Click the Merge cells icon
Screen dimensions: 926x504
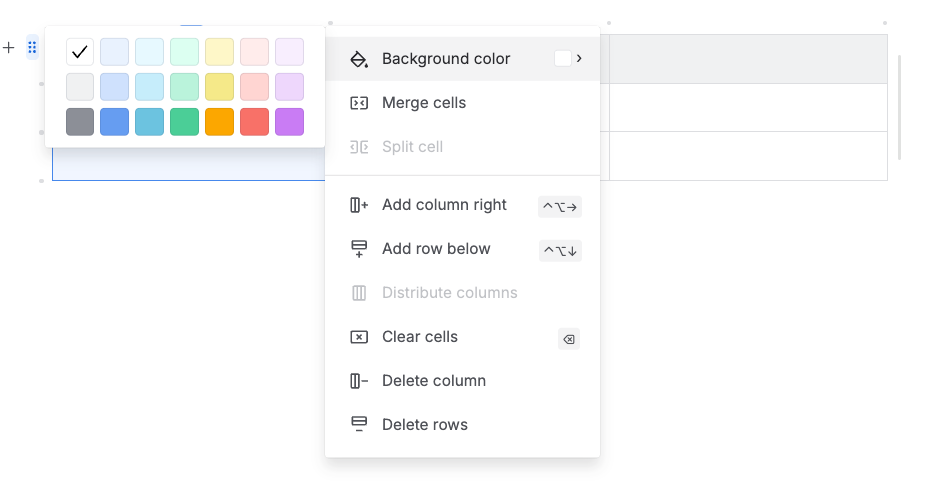click(359, 103)
